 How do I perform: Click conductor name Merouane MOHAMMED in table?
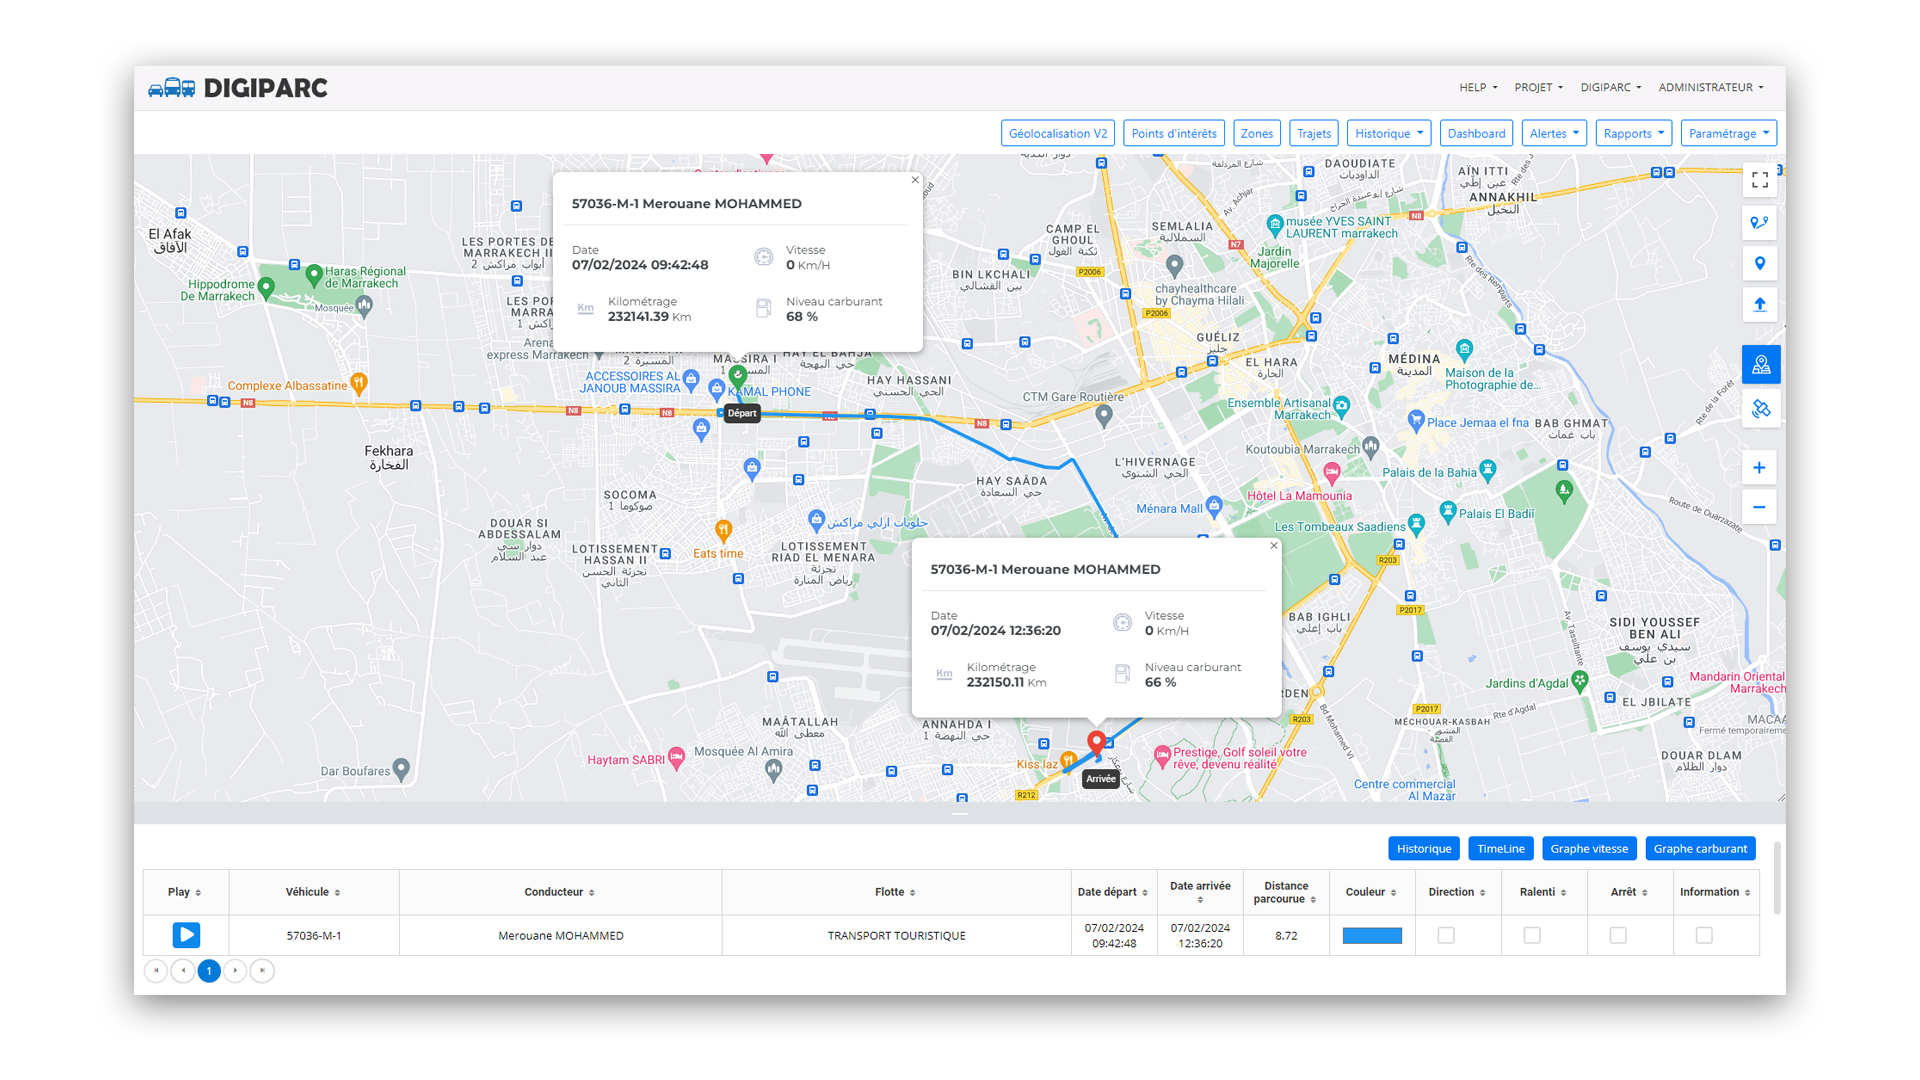point(561,936)
